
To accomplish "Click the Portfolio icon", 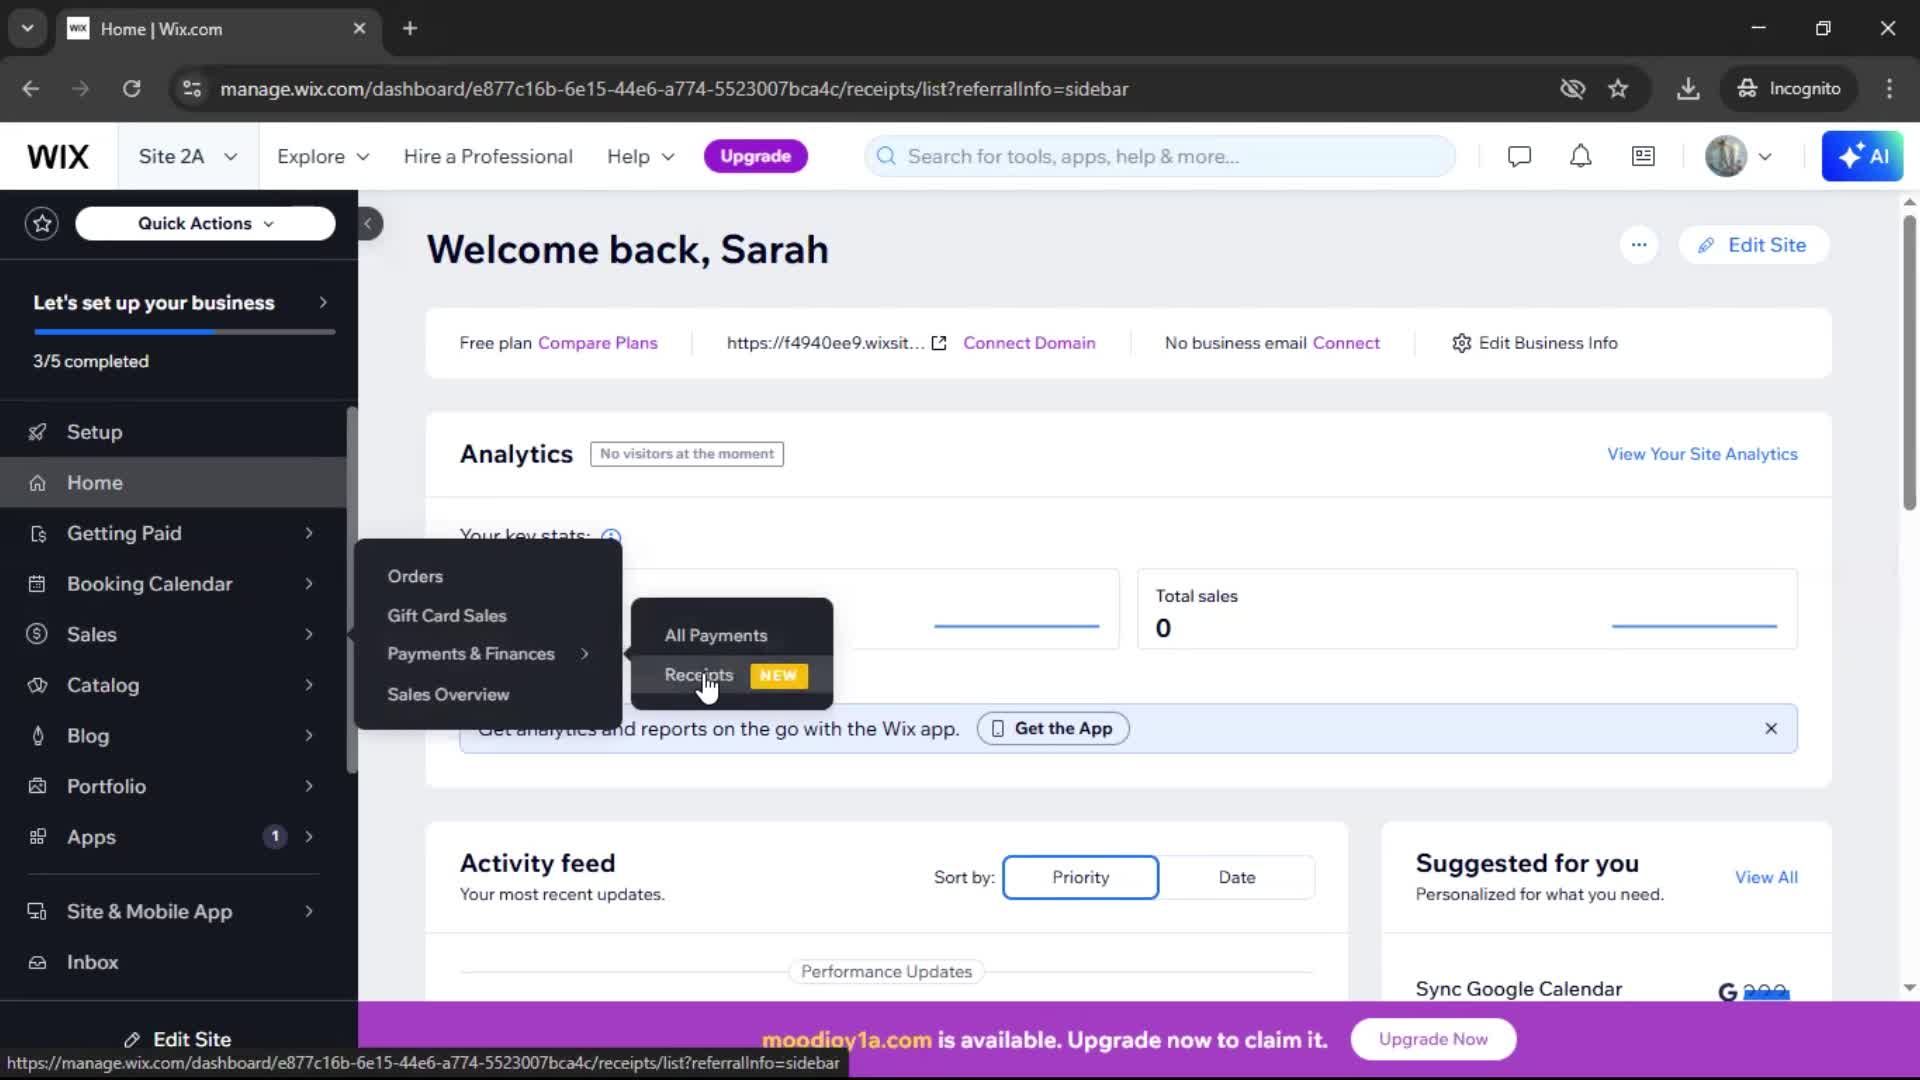I will 37,786.
